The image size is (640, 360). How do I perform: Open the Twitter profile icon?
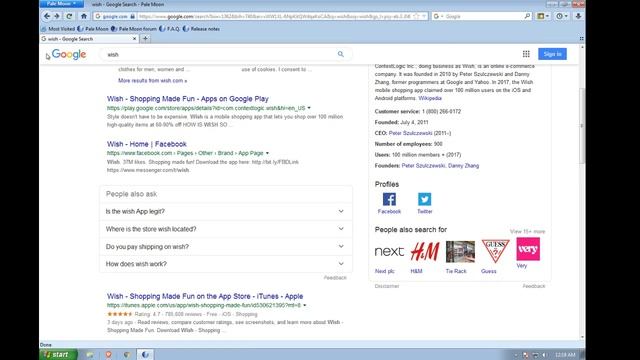424,199
